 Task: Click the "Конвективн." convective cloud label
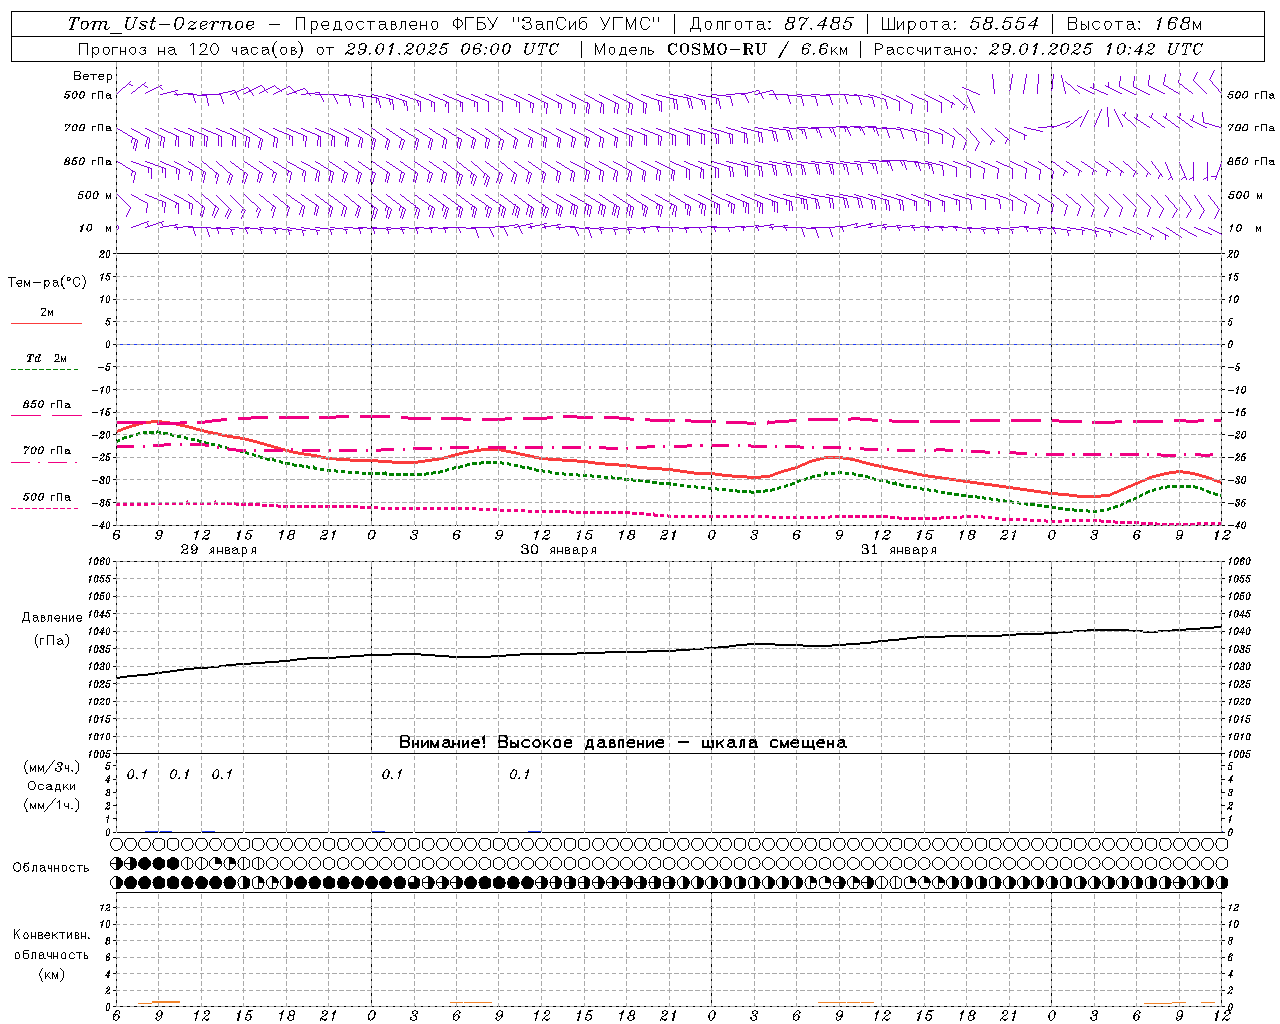51,935
